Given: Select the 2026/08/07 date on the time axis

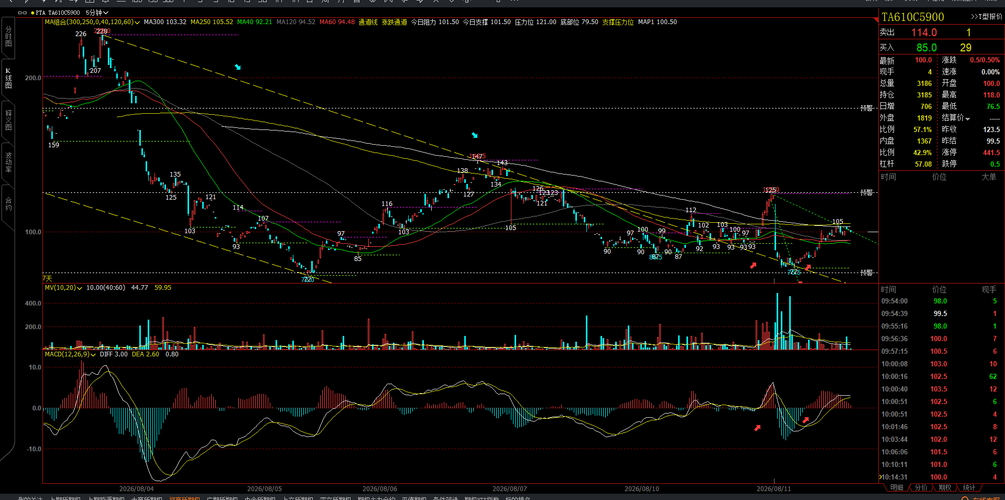Looking at the screenshot, I should click(510, 487).
